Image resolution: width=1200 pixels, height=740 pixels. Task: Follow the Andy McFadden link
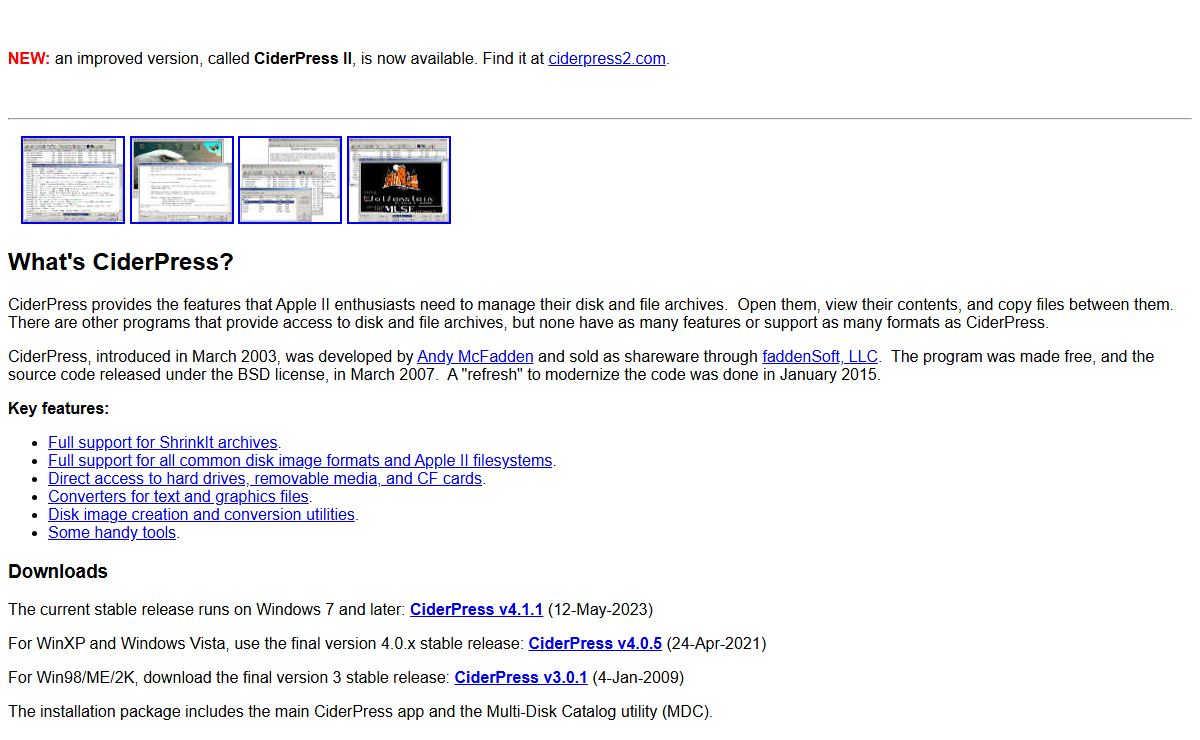[475, 356]
